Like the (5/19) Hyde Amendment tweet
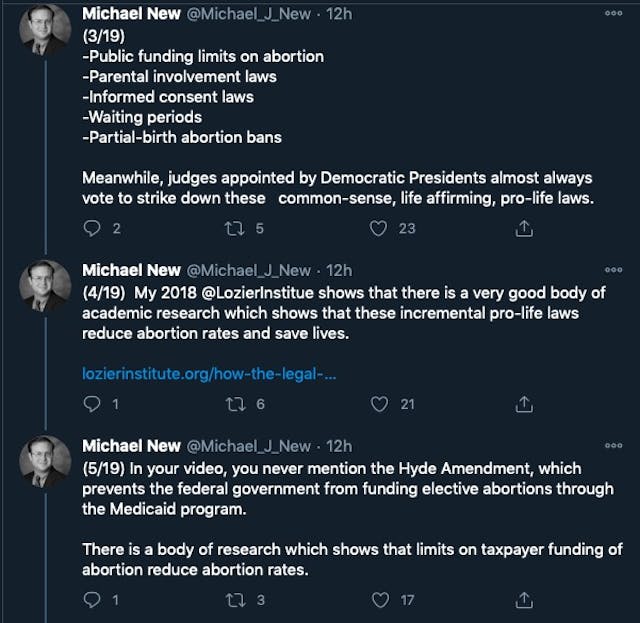640x623 pixels. tap(378, 600)
